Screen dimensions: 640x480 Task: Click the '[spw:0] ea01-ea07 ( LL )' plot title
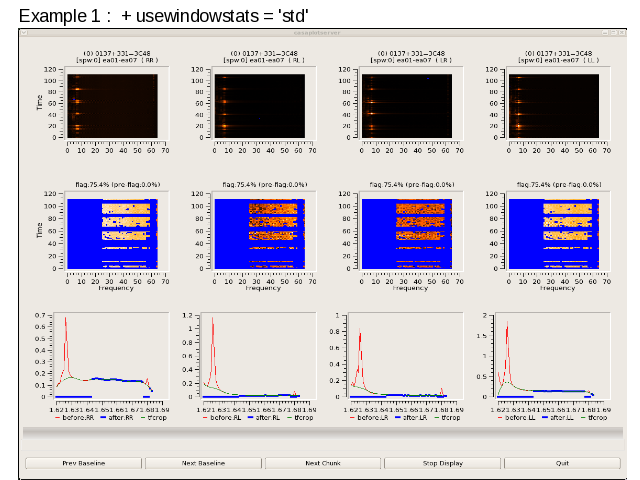coord(558,60)
